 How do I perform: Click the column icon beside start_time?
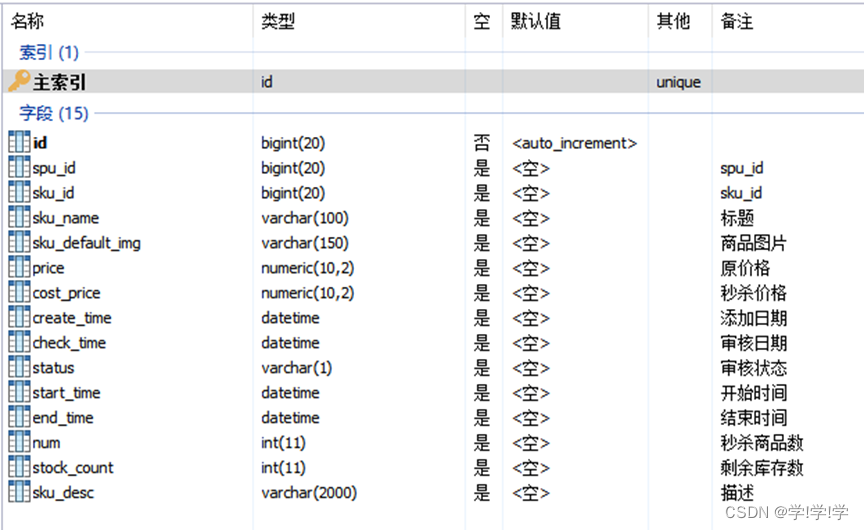pos(19,392)
